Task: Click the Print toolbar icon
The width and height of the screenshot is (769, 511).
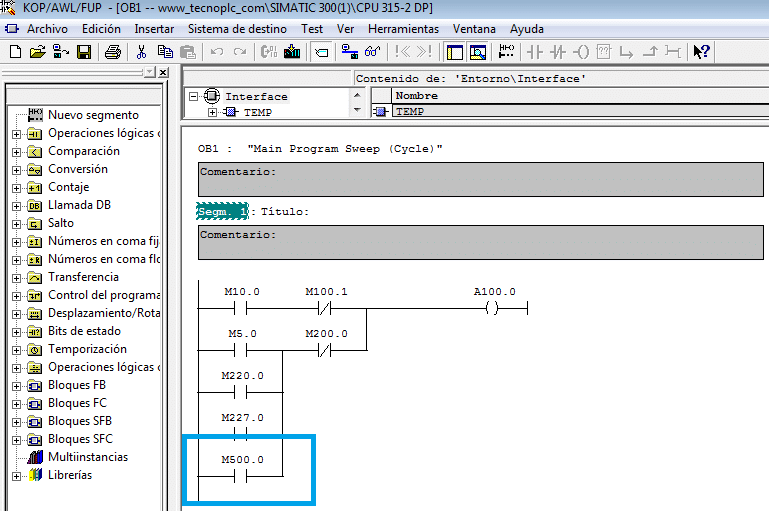Action: coord(113,51)
